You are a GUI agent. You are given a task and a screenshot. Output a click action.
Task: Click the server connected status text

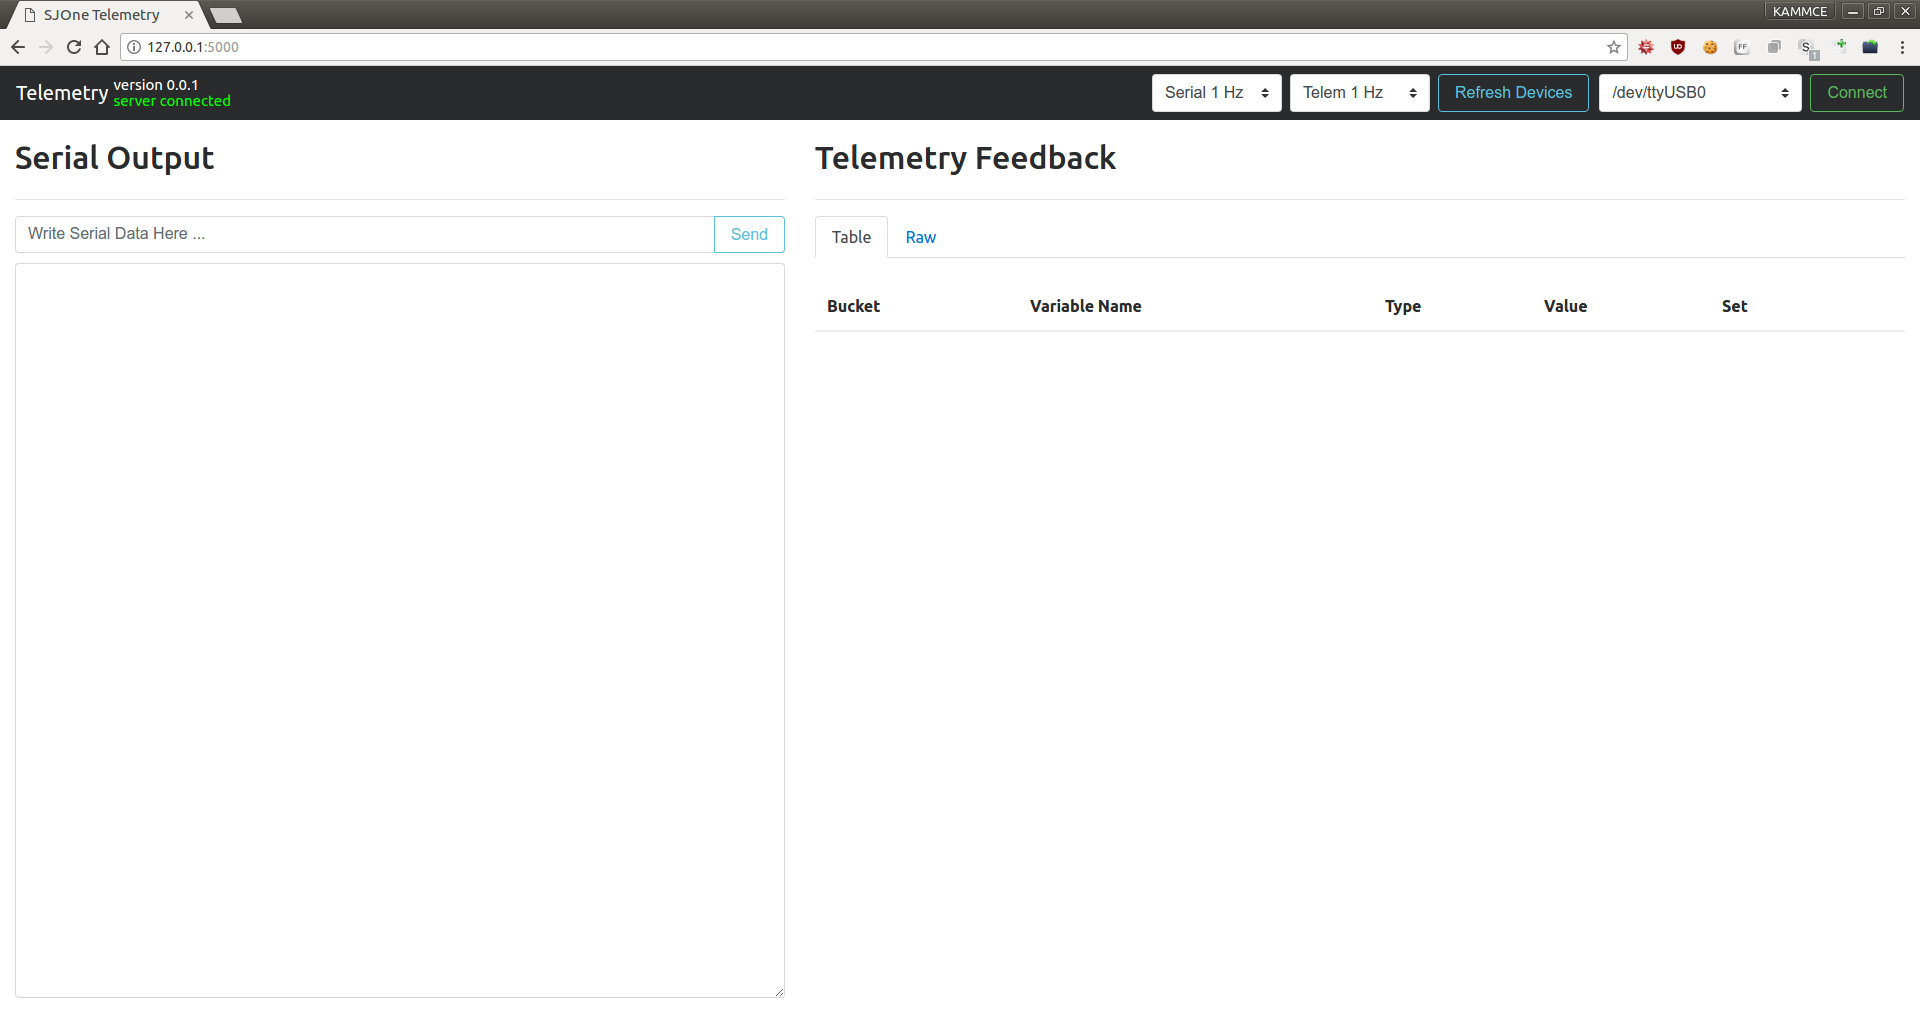(x=172, y=101)
